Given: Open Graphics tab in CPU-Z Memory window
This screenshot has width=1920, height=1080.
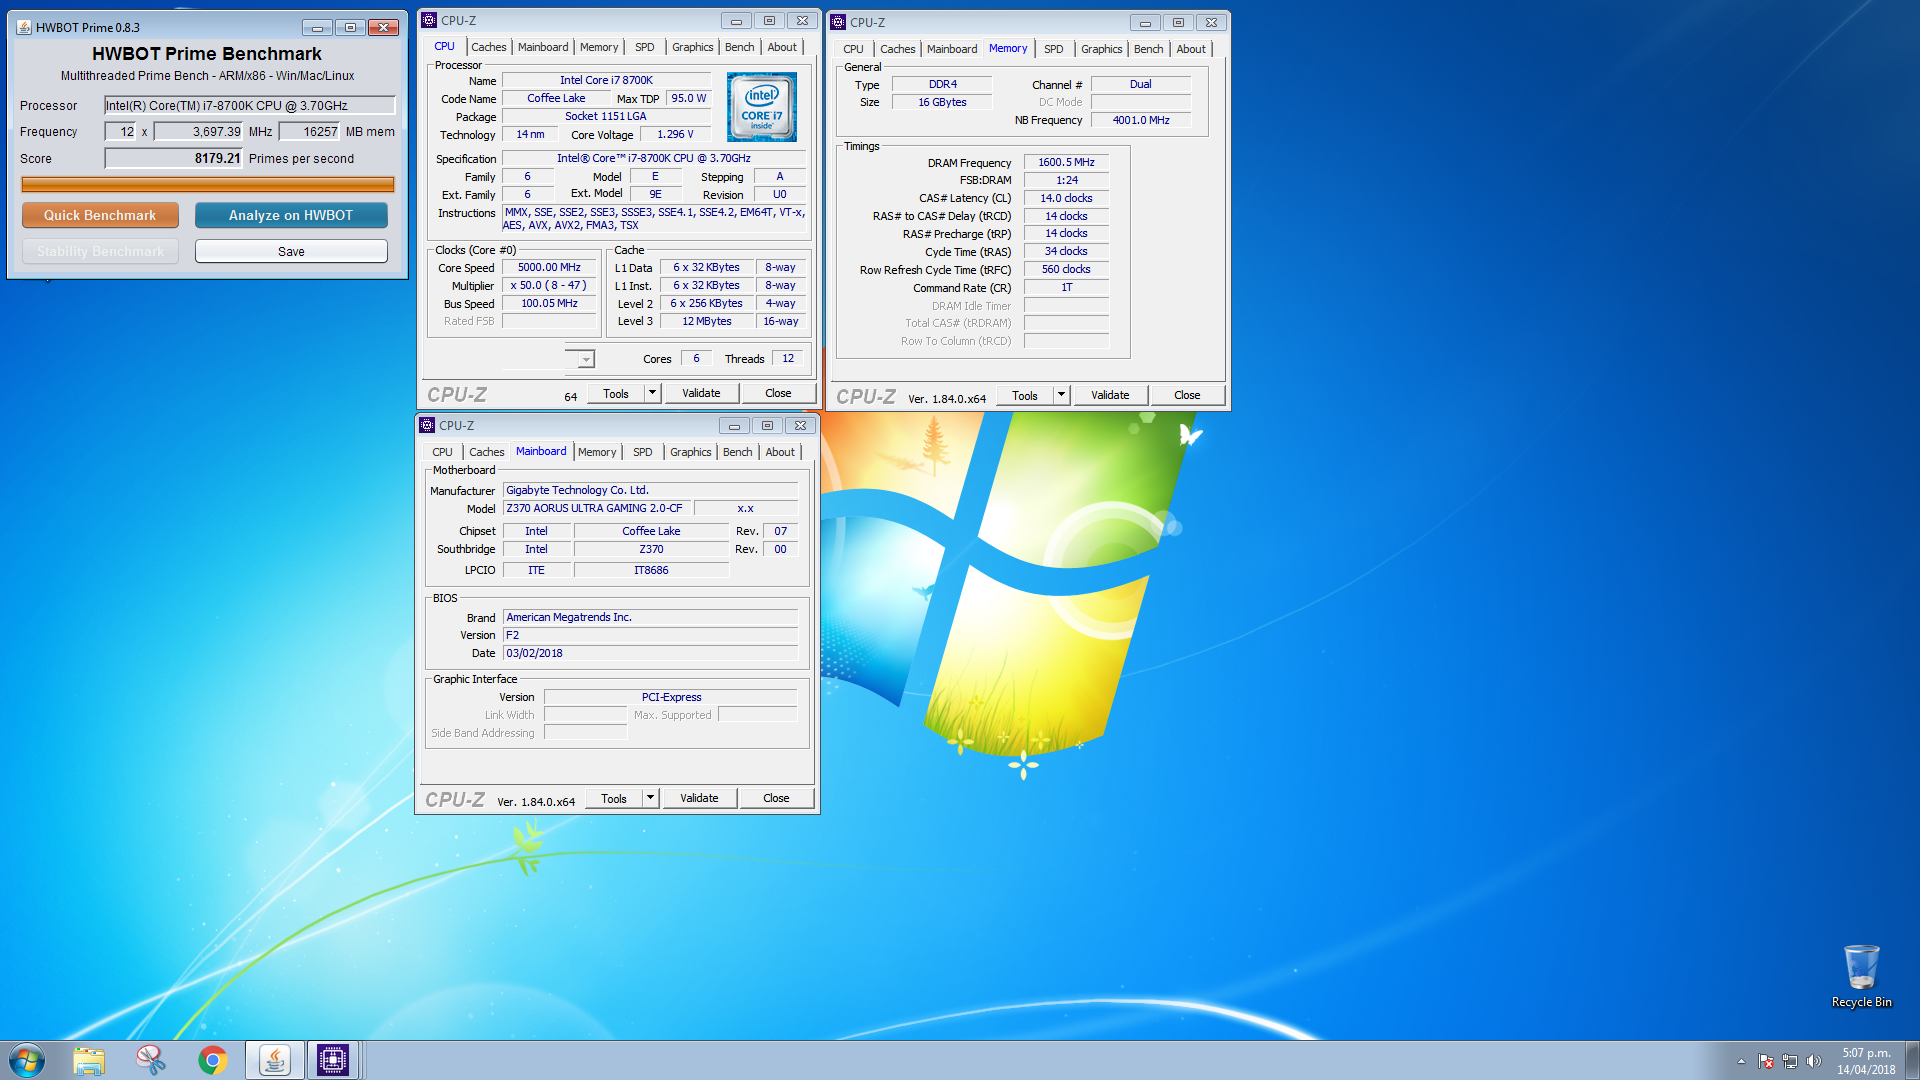Looking at the screenshot, I should pyautogui.click(x=1101, y=49).
